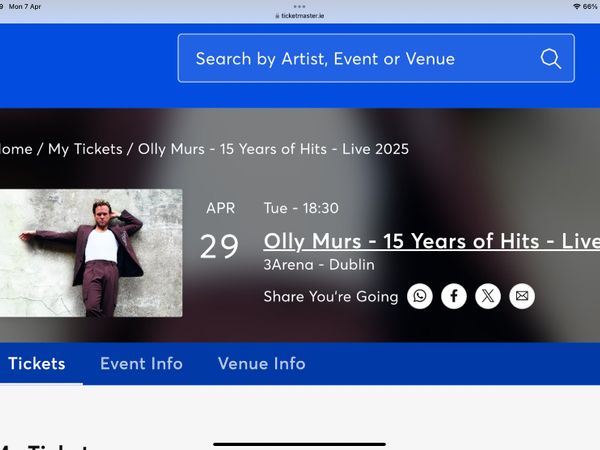Share the event on X
600x450 pixels.
point(488,296)
